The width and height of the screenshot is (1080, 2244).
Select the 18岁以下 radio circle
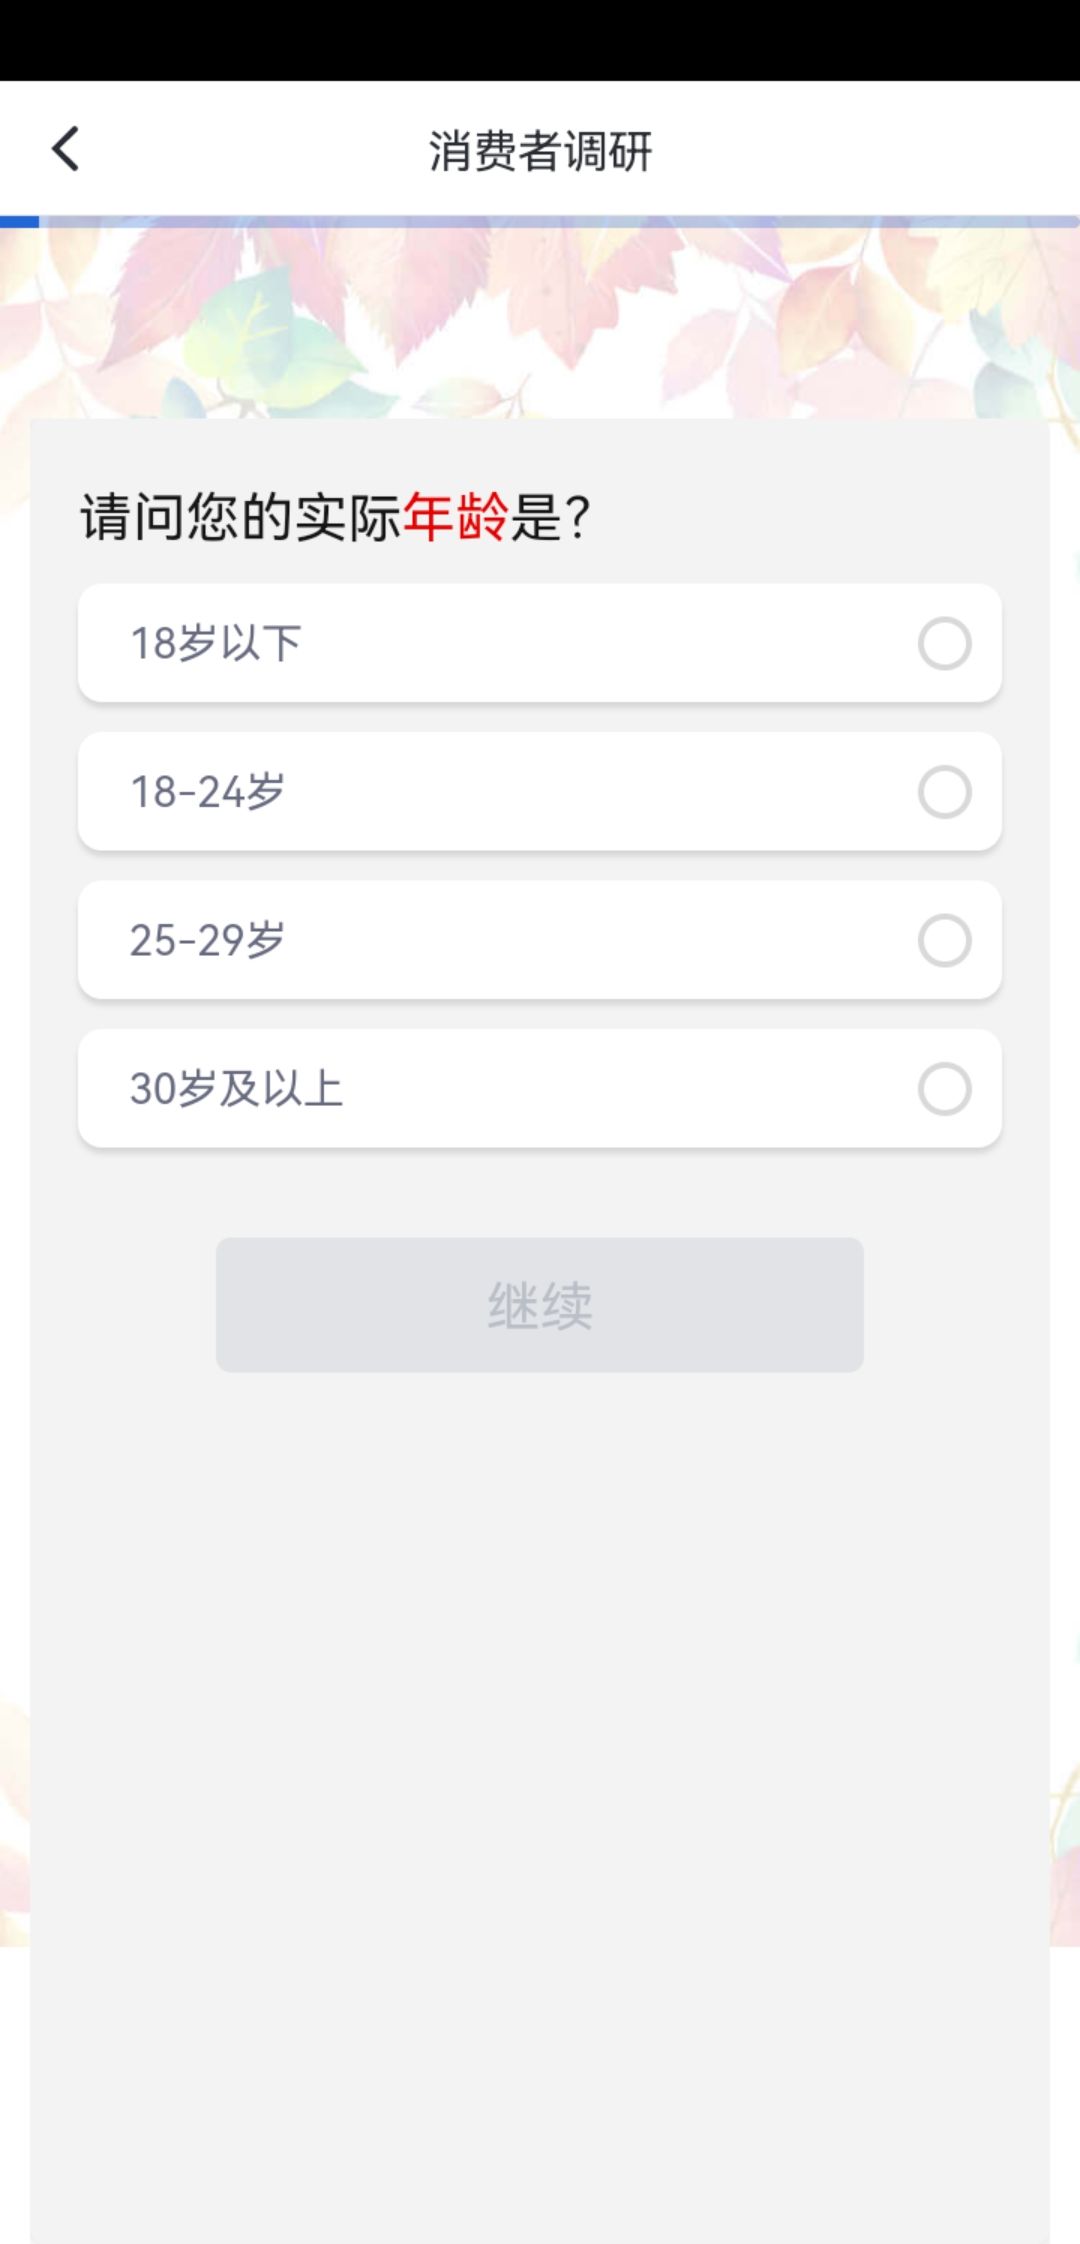click(x=944, y=643)
